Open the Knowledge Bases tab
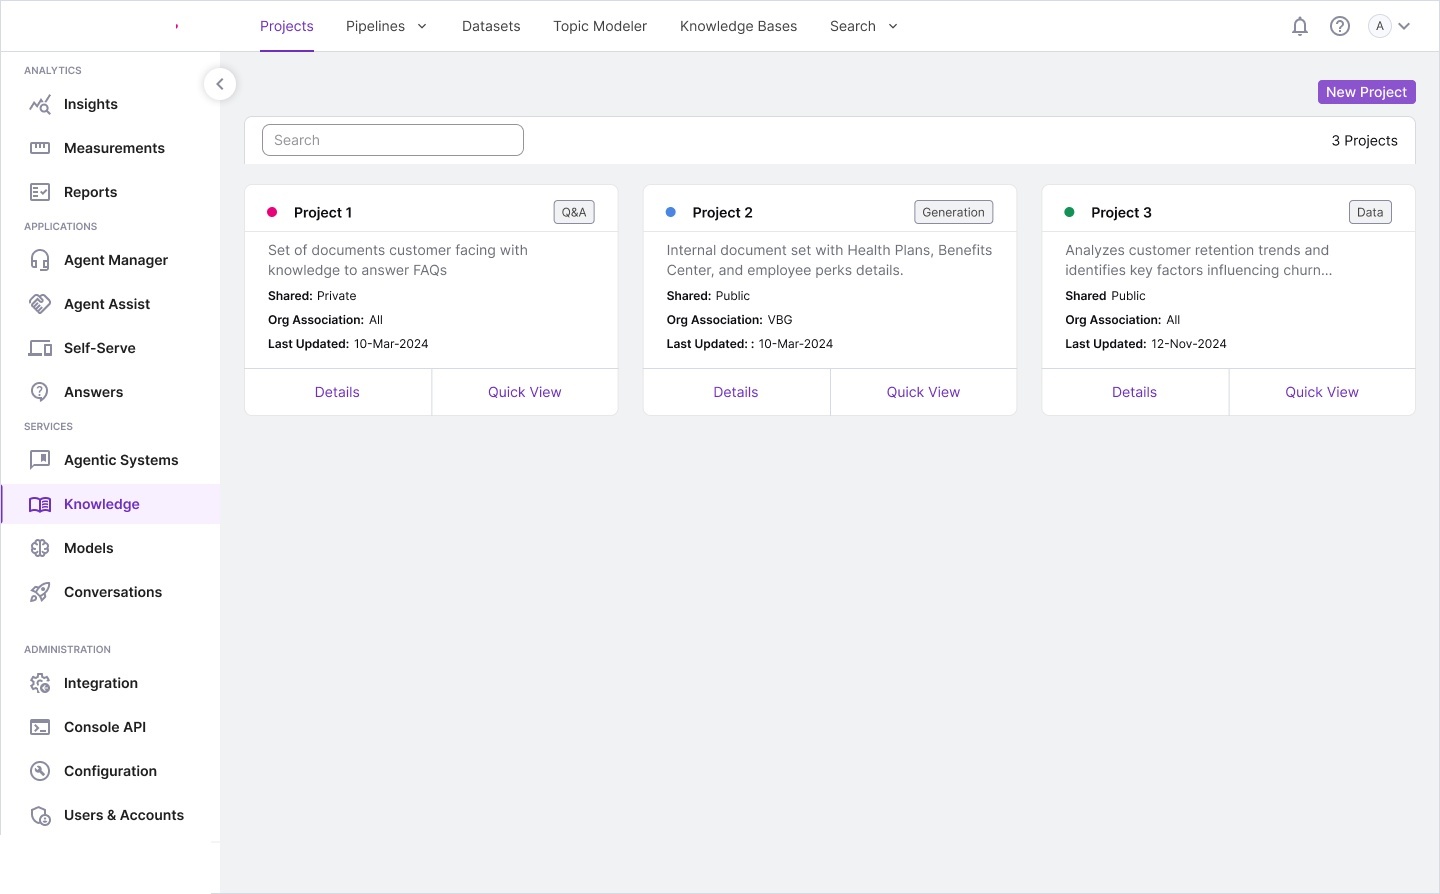Image resolution: width=1440 pixels, height=894 pixels. pyautogui.click(x=738, y=27)
